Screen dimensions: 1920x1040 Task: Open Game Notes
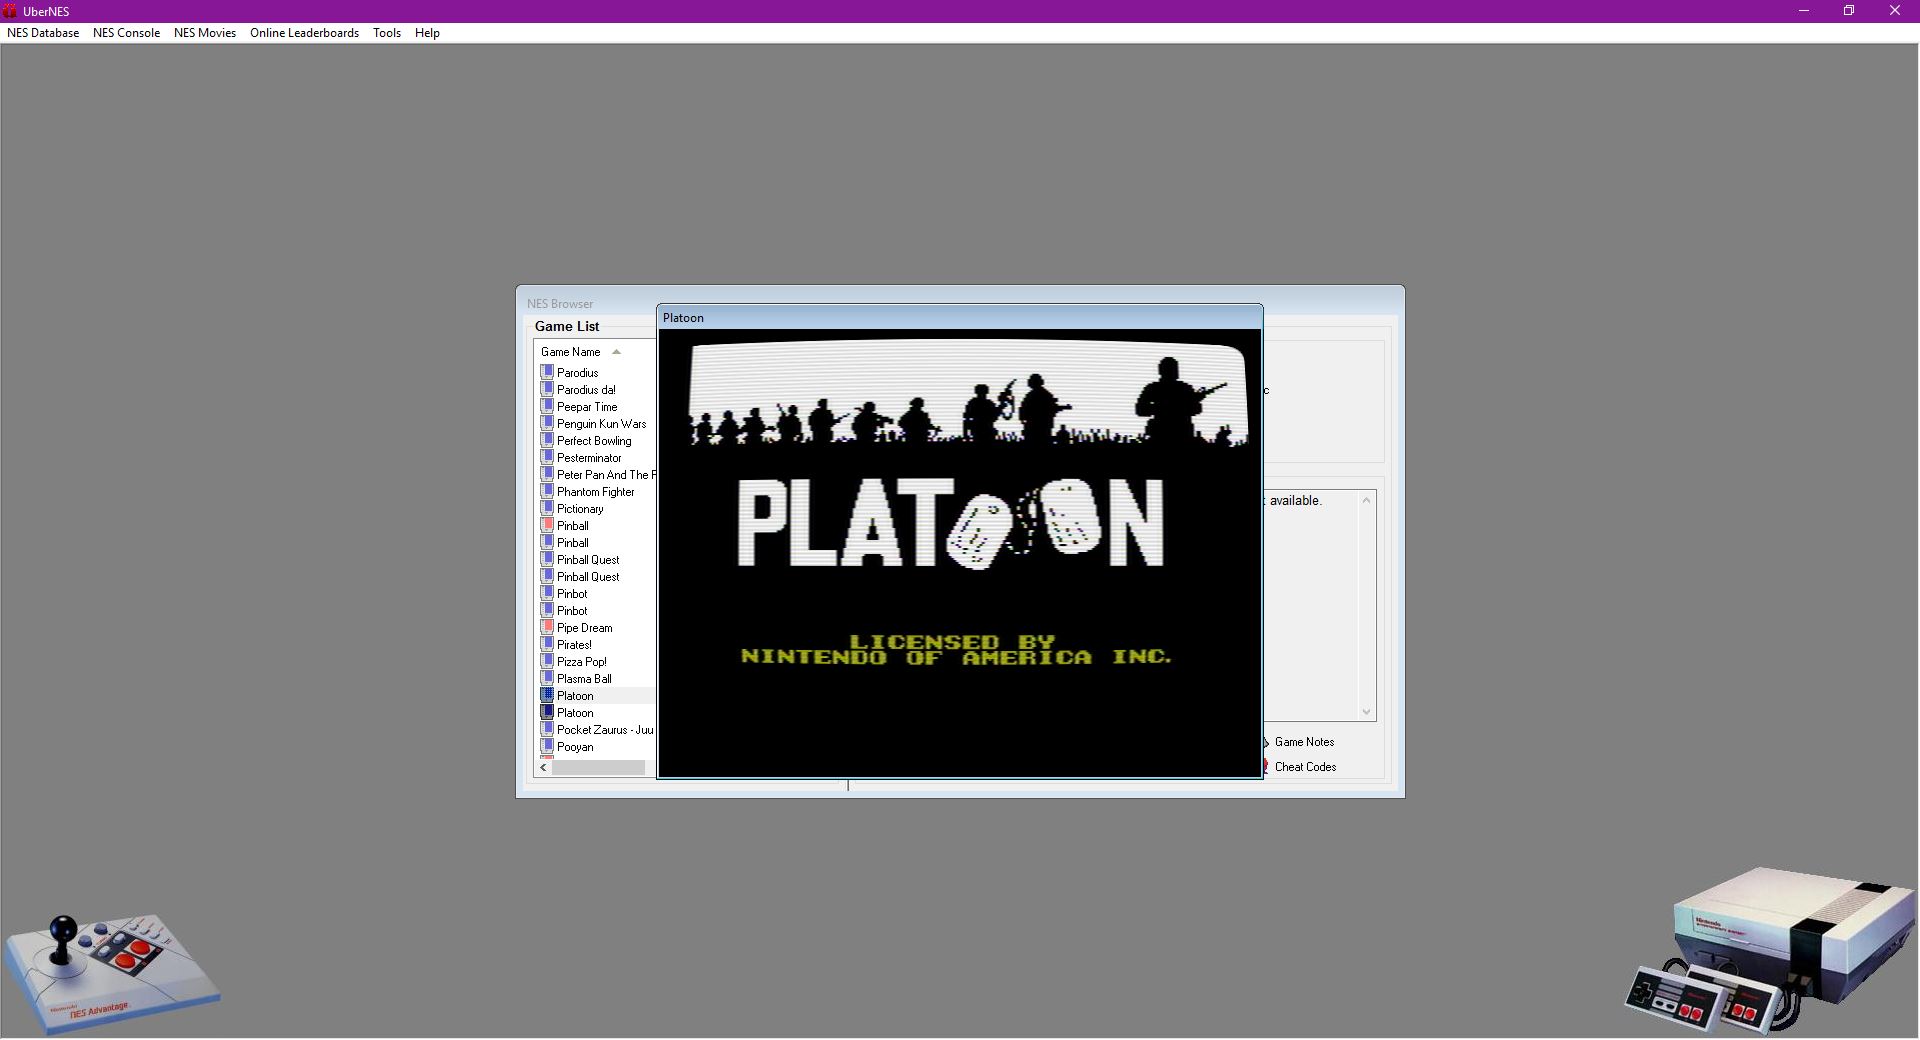pyautogui.click(x=1304, y=742)
